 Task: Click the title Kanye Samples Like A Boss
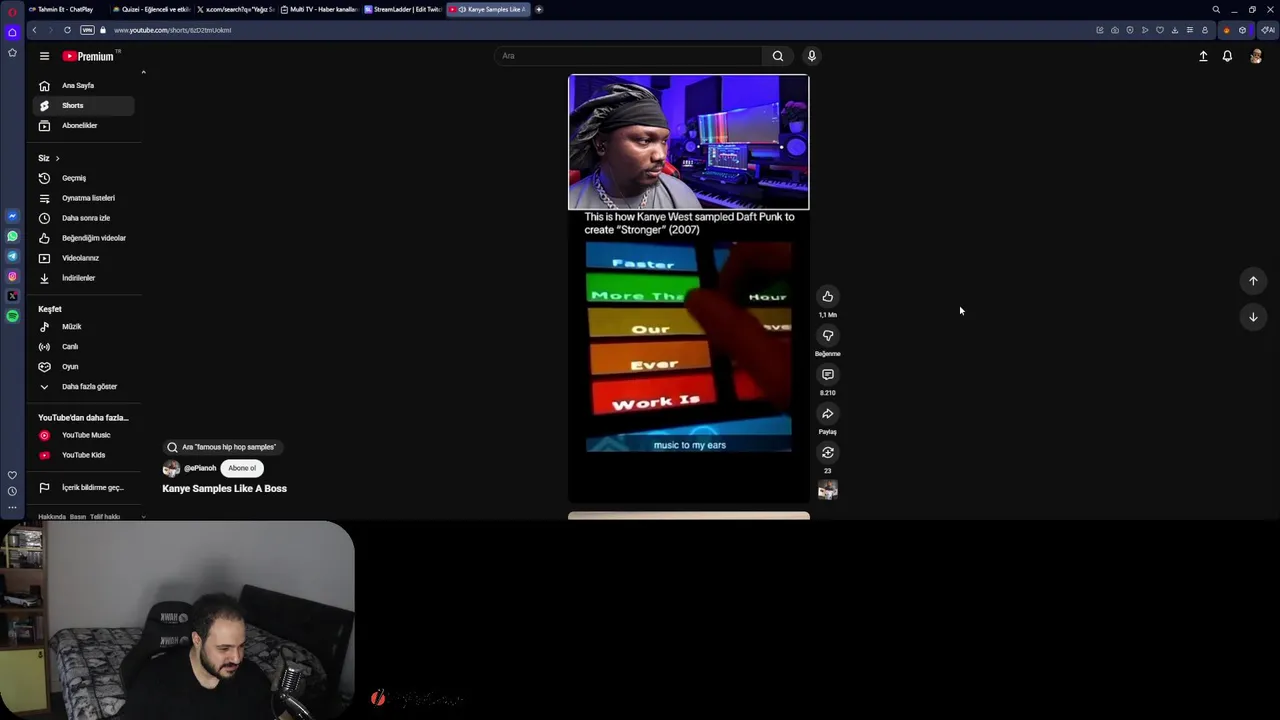click(225, 488)
